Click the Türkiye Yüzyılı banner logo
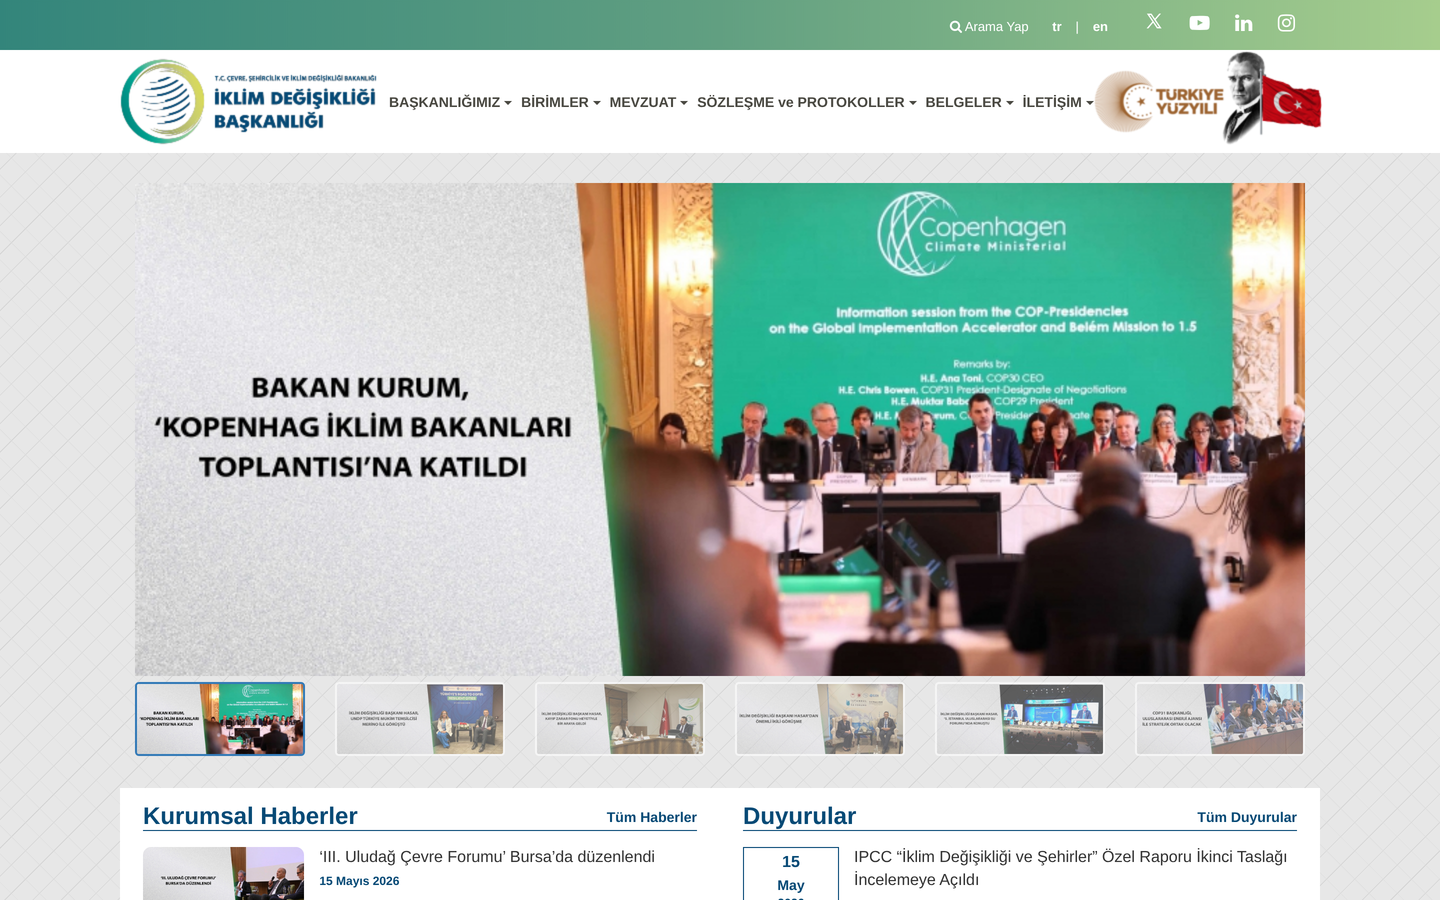 click(1208, 99)
